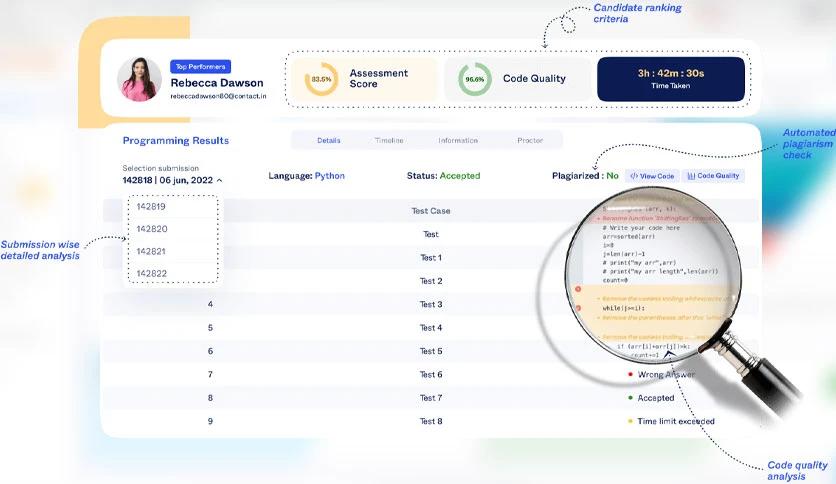Click the Assessment Score 83.5% ring
This screenshot has height=484, width=836.
point(321,79)
